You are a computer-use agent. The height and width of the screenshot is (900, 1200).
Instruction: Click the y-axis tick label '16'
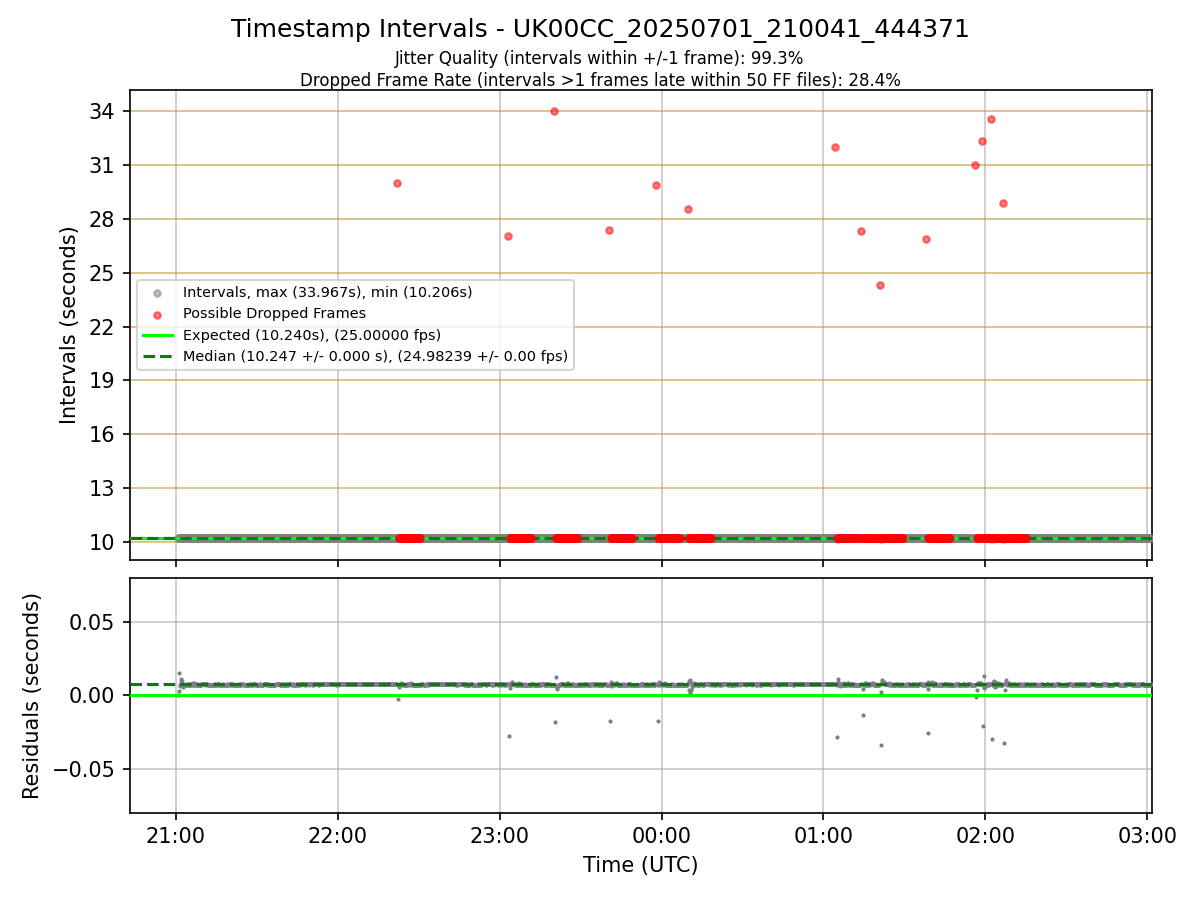point(103,434)
